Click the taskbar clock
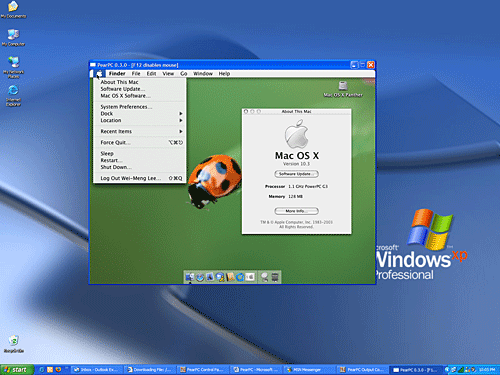Image resolution: width=500 pixels, height=375 pixels. pos(487,370)
